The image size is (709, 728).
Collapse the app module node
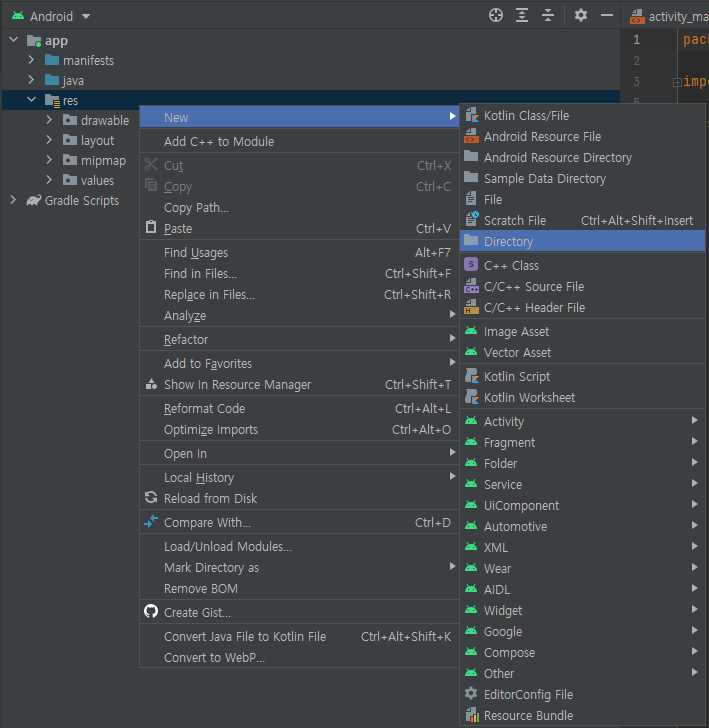click(13, 40)
